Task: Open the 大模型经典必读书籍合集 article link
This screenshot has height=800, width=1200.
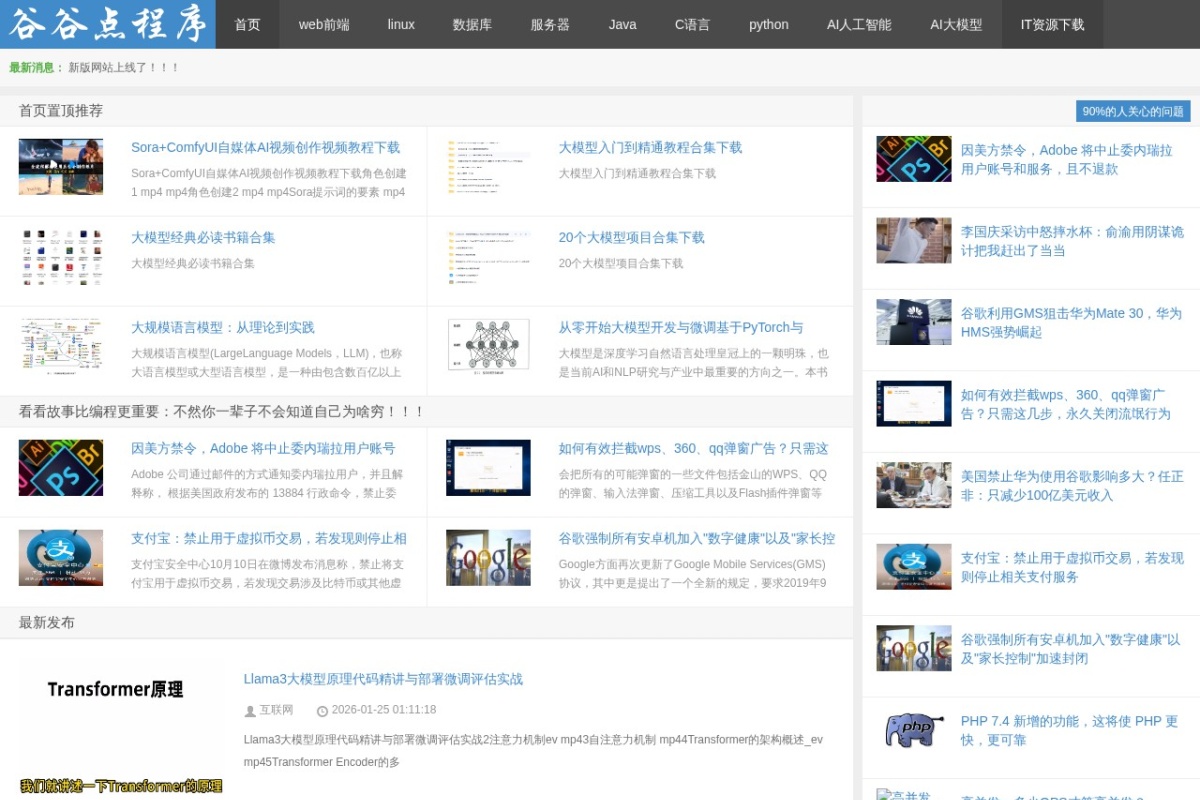Action: click(x=203, y=238)
